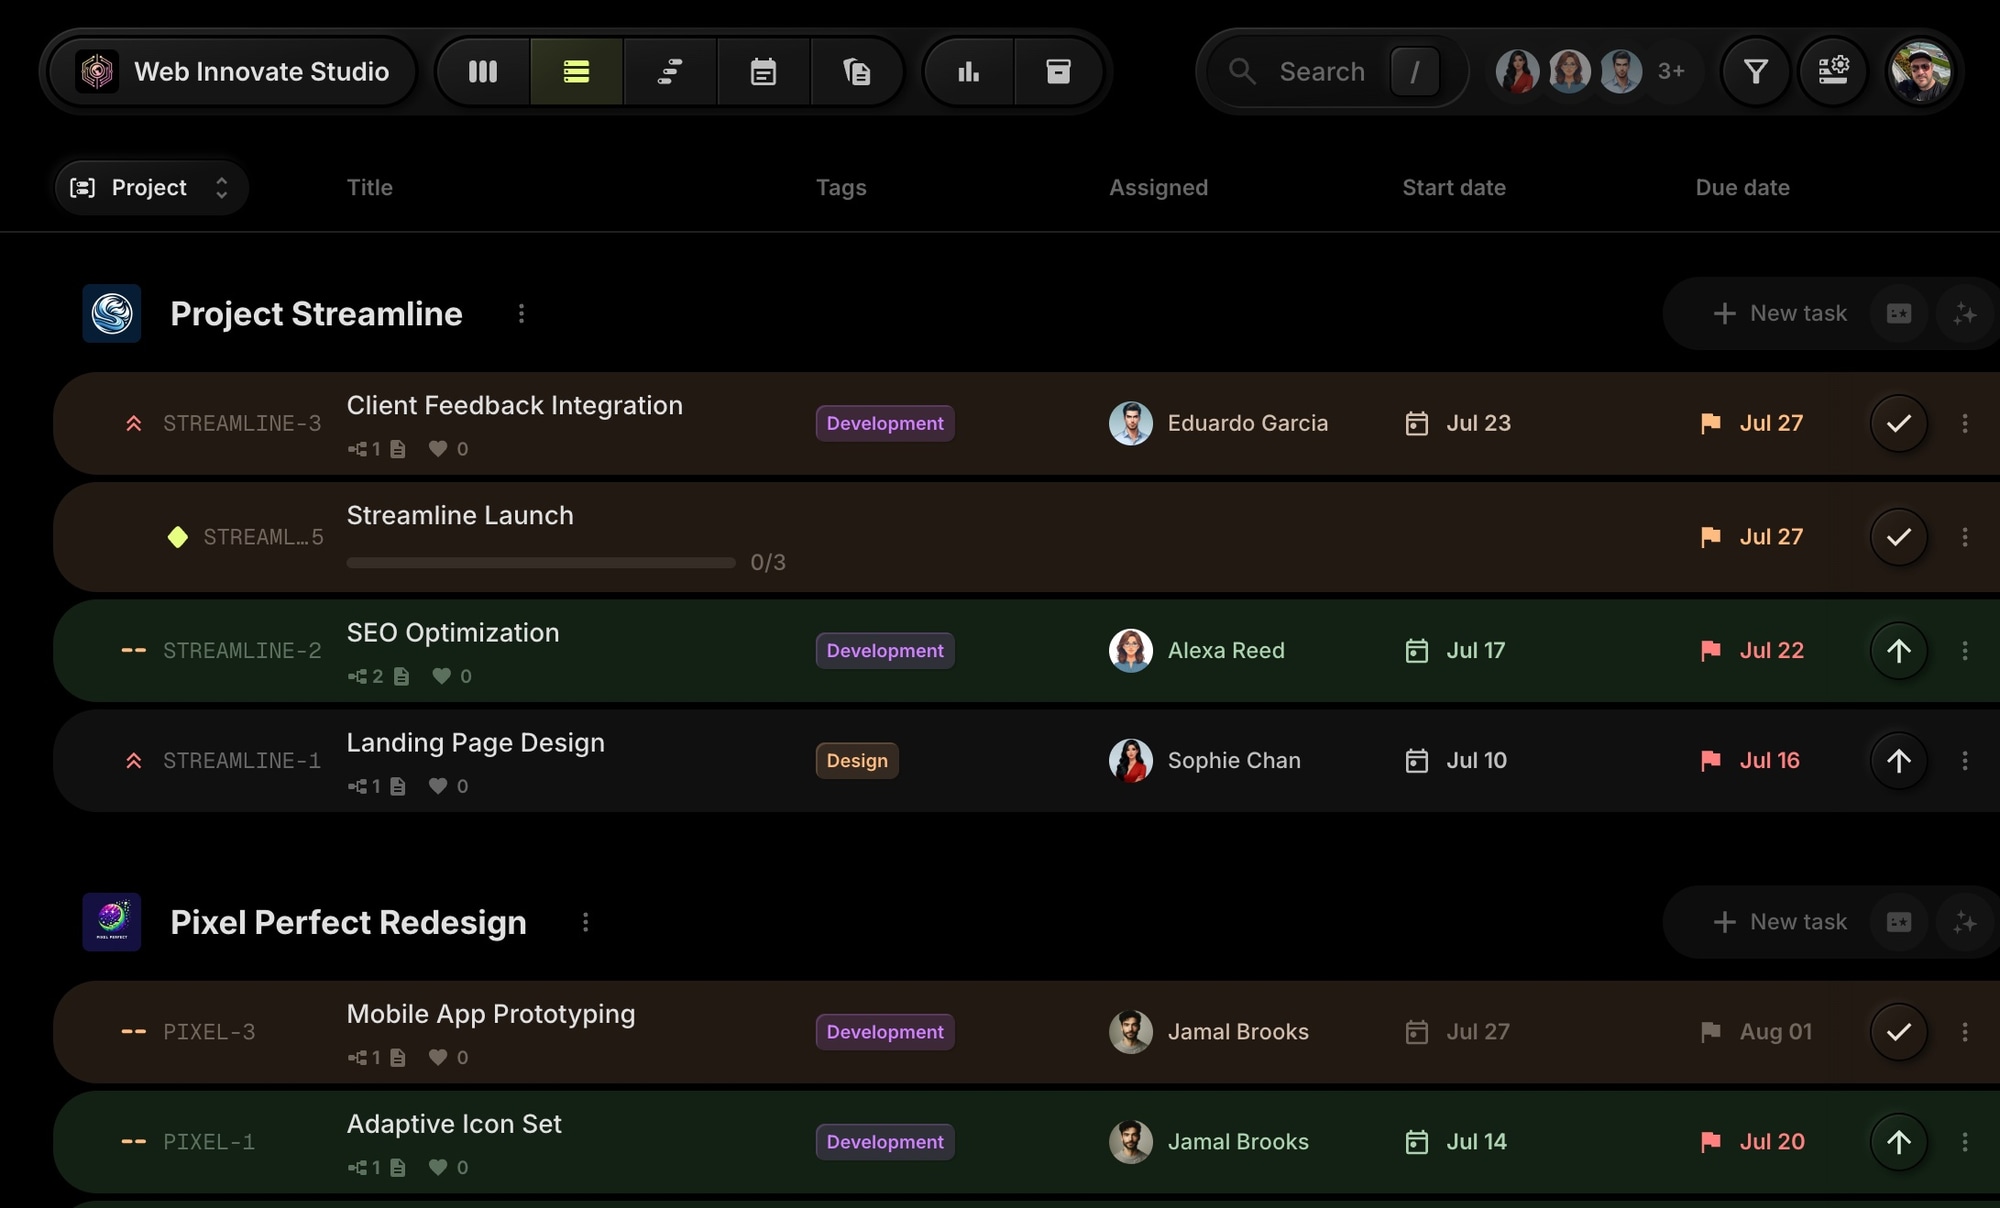Open more options for Landing Page Design
The height and width of the screenshot is (1208, 2000).
1965,760
